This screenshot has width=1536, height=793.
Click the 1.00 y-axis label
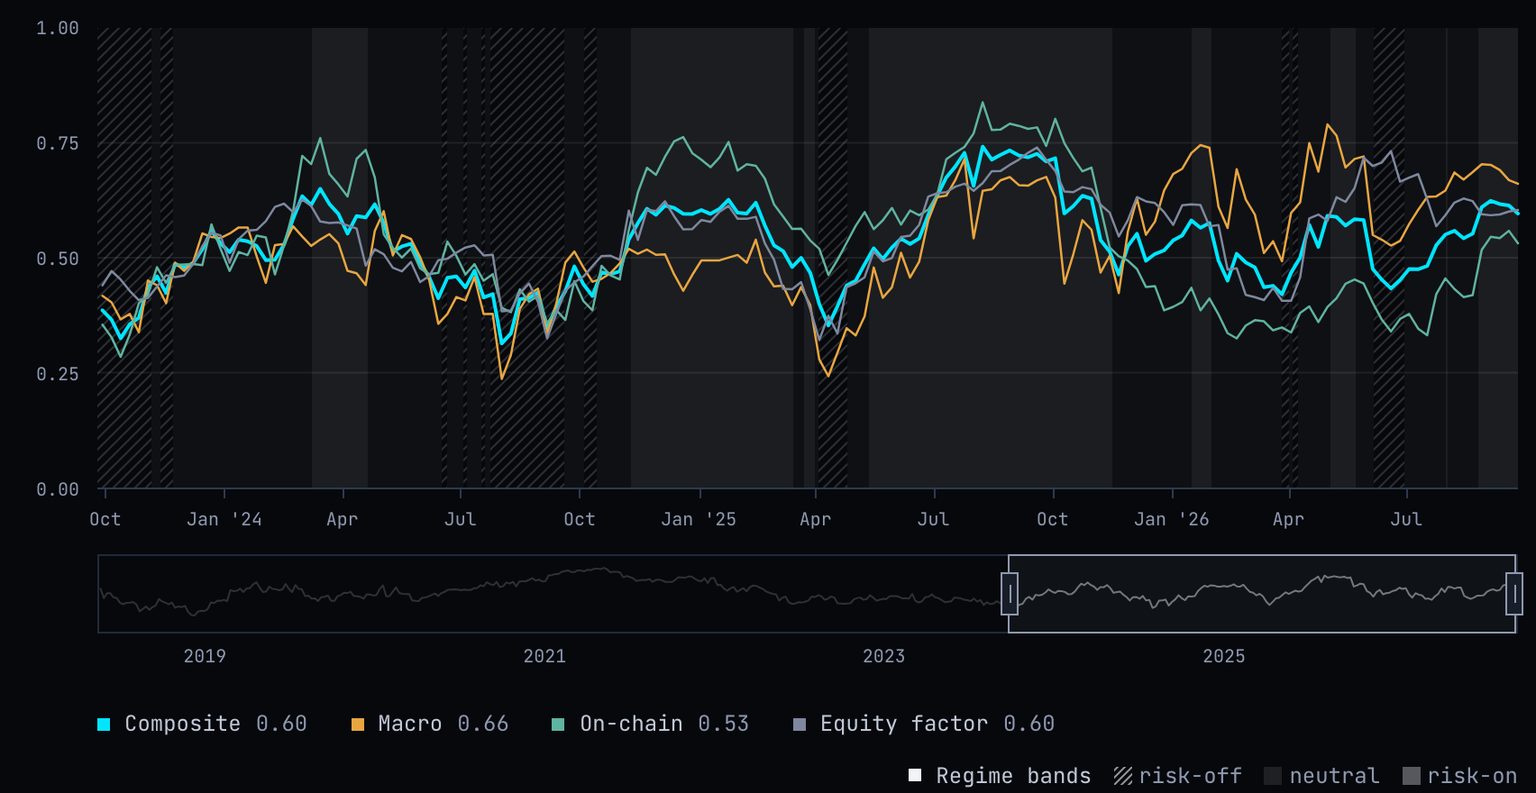(x=57, y=28)
